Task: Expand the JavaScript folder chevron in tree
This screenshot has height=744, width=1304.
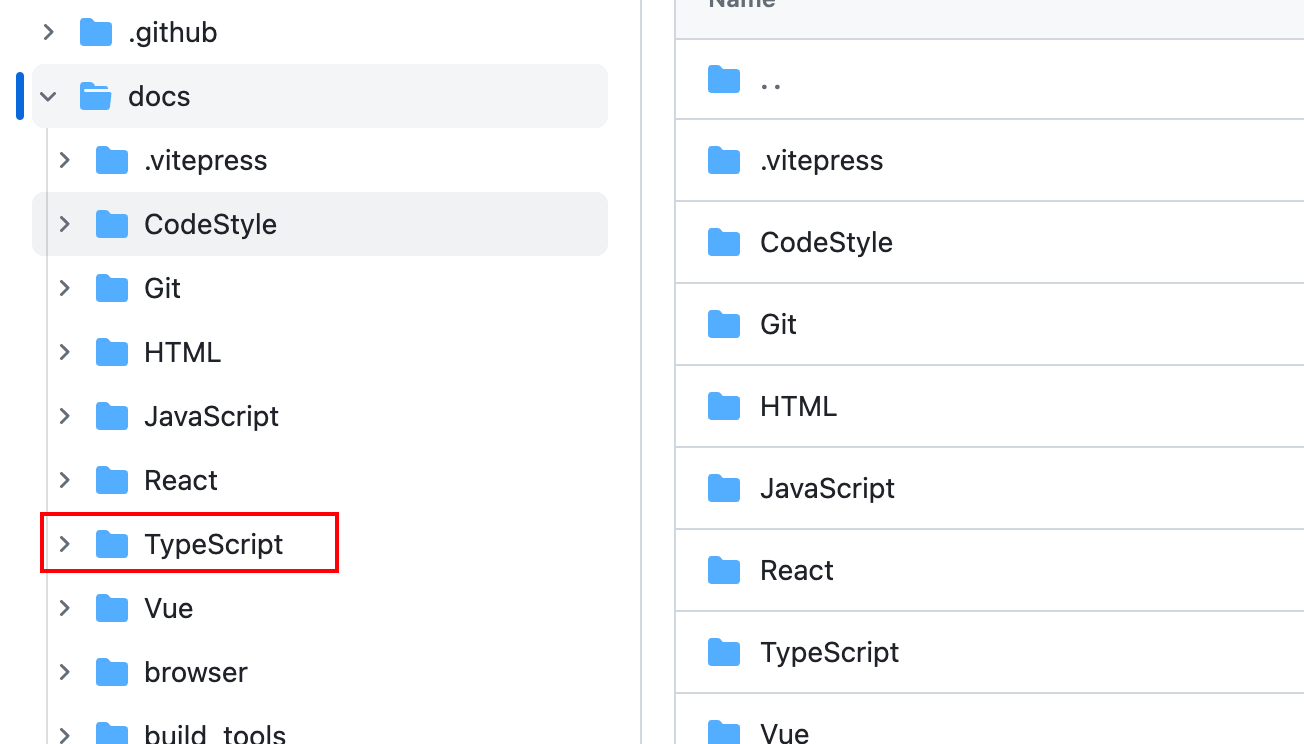Action: (x=65, y=417)
